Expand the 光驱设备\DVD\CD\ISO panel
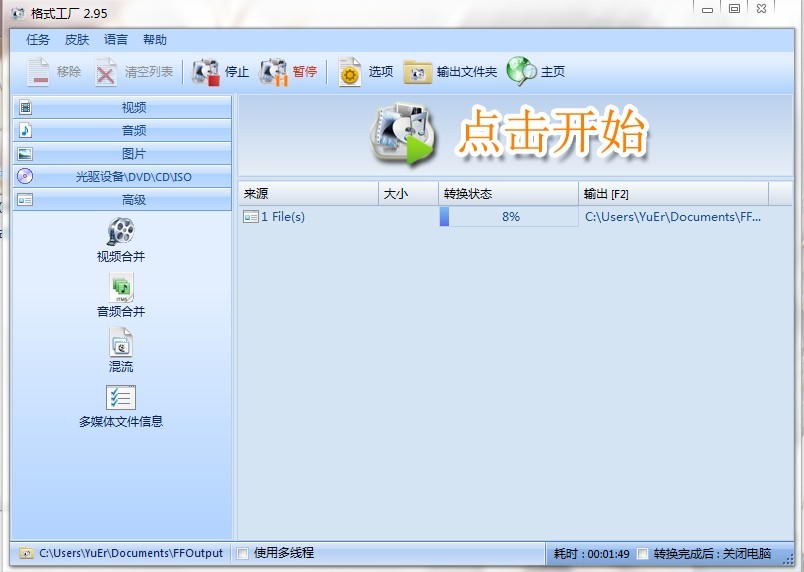Viewport: 804px width, 572px height. pyautogui.click(x=122, y=176)
